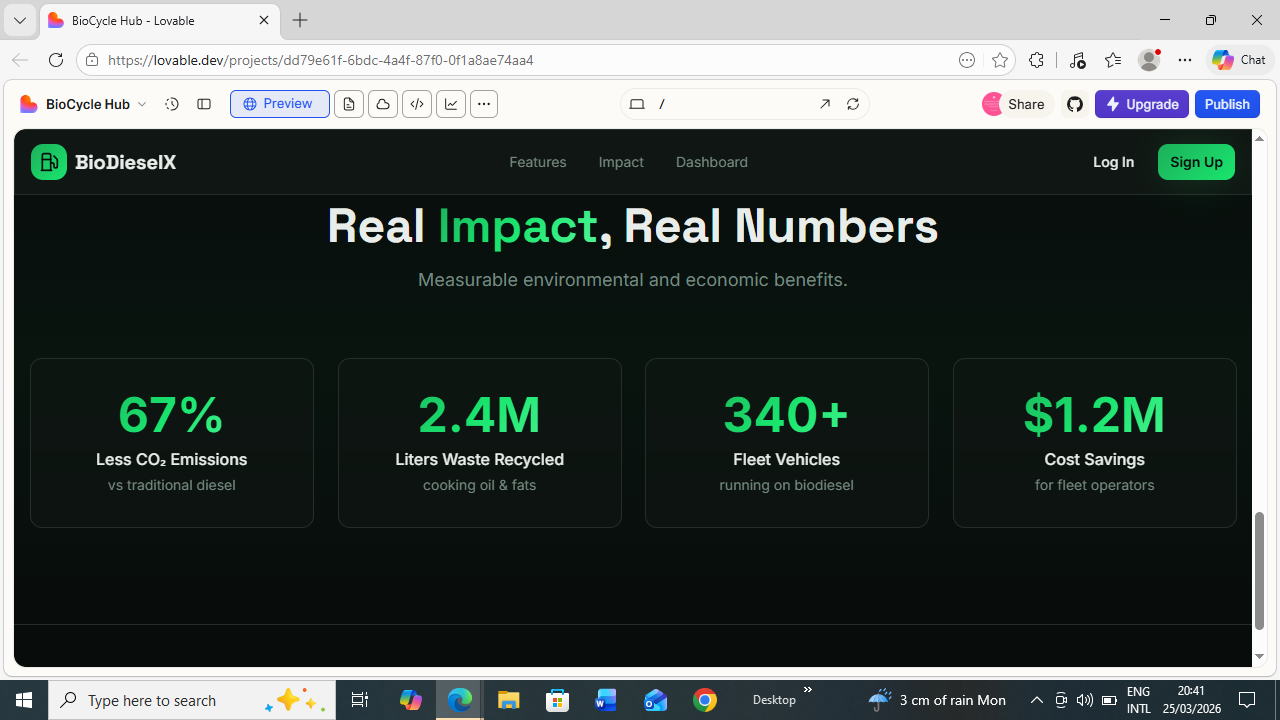Add this page to browser favorites star

(x=1000, y=60)
